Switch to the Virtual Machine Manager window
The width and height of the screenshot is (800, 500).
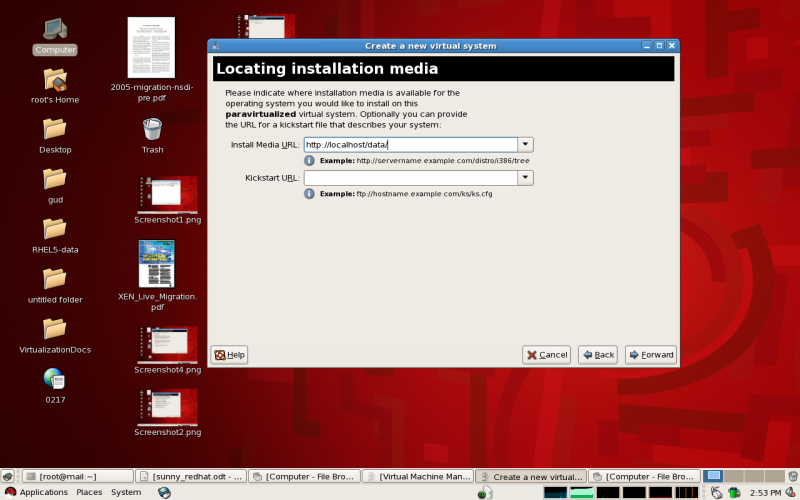(x=418, y=477)
